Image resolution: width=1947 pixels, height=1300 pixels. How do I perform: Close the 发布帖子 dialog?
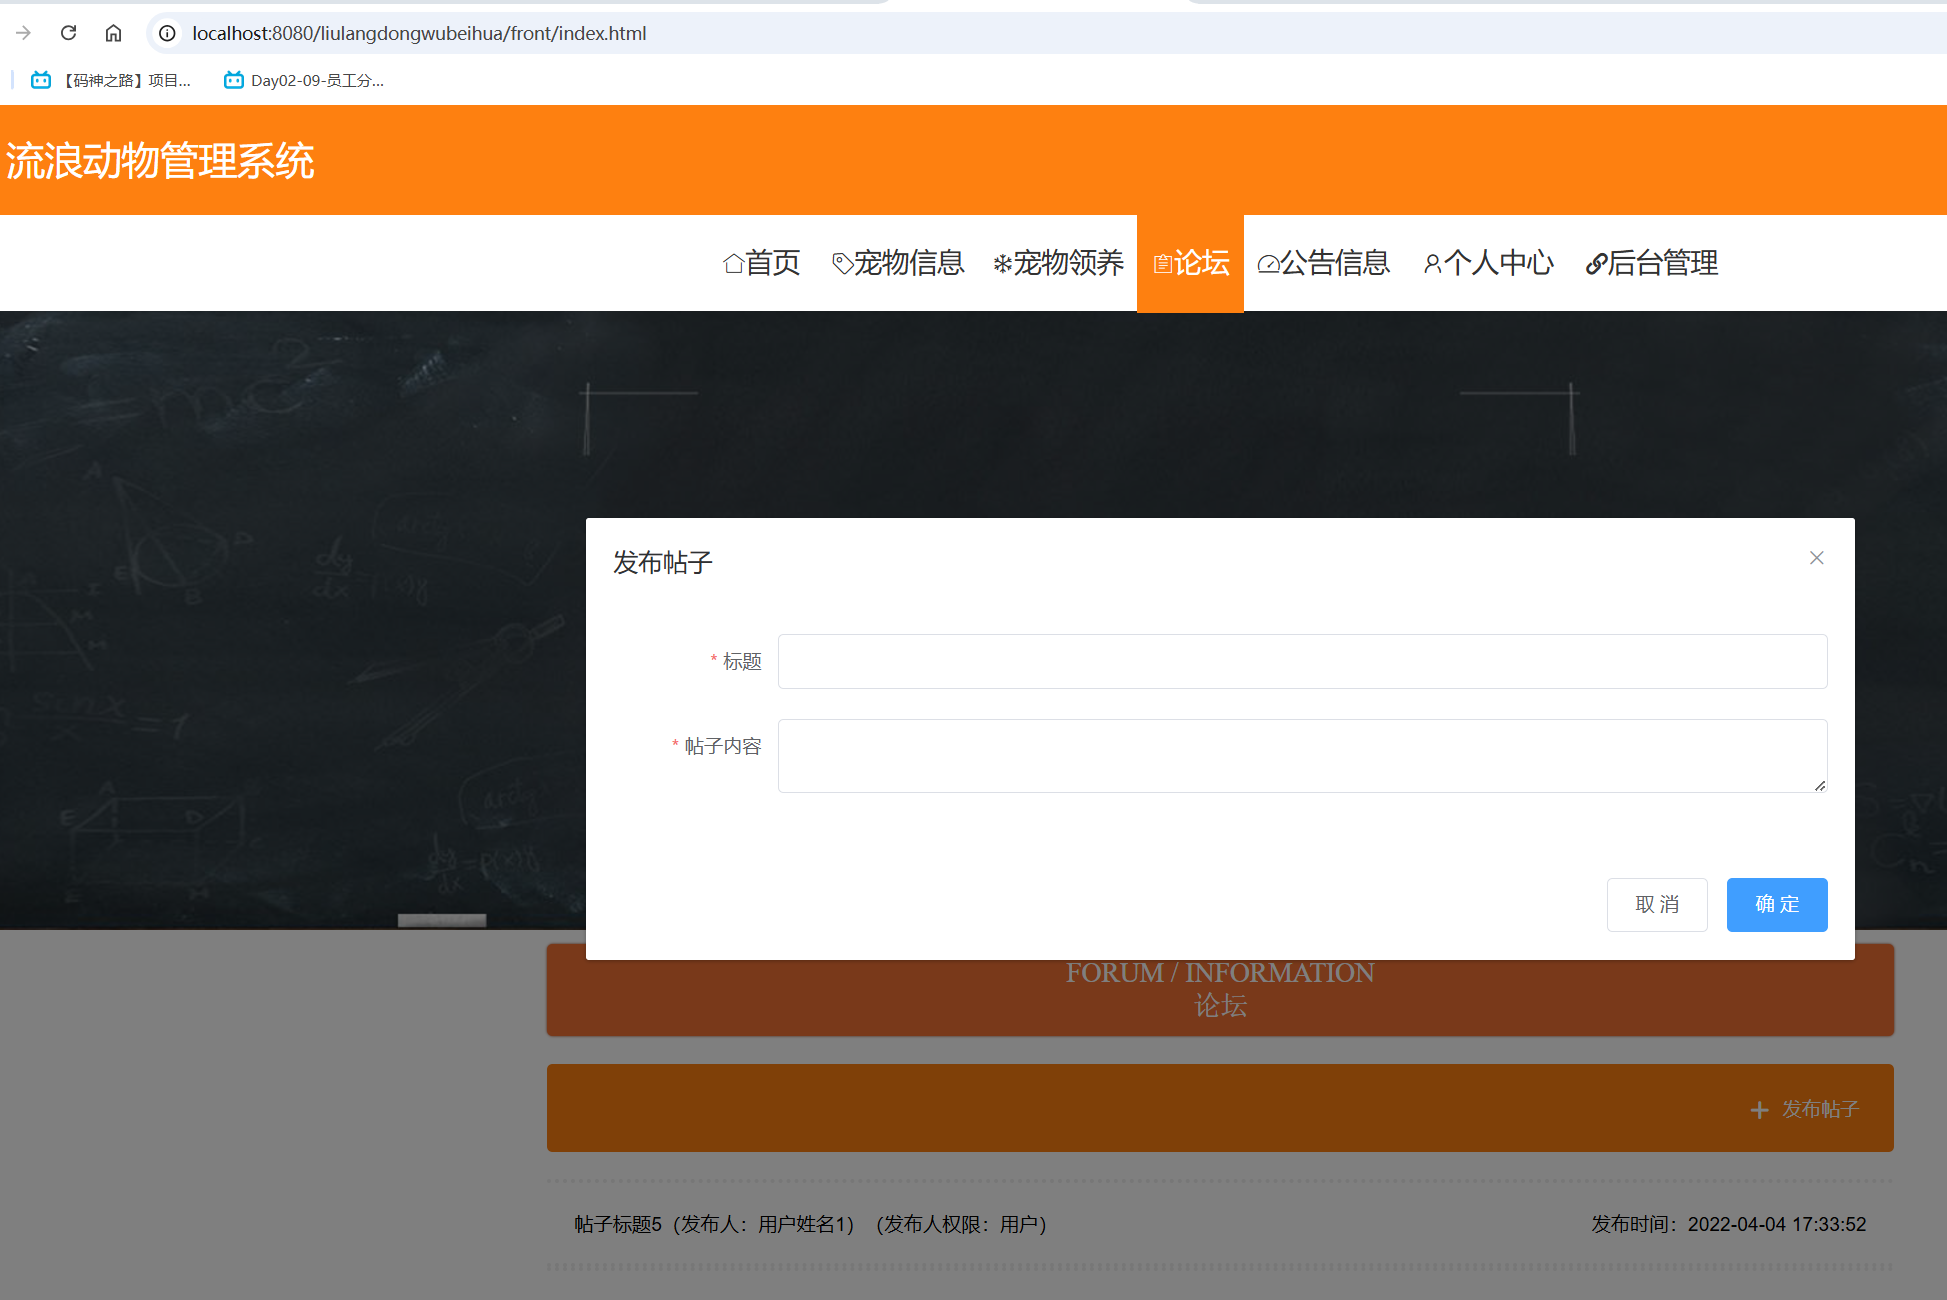coord(1817,557)
